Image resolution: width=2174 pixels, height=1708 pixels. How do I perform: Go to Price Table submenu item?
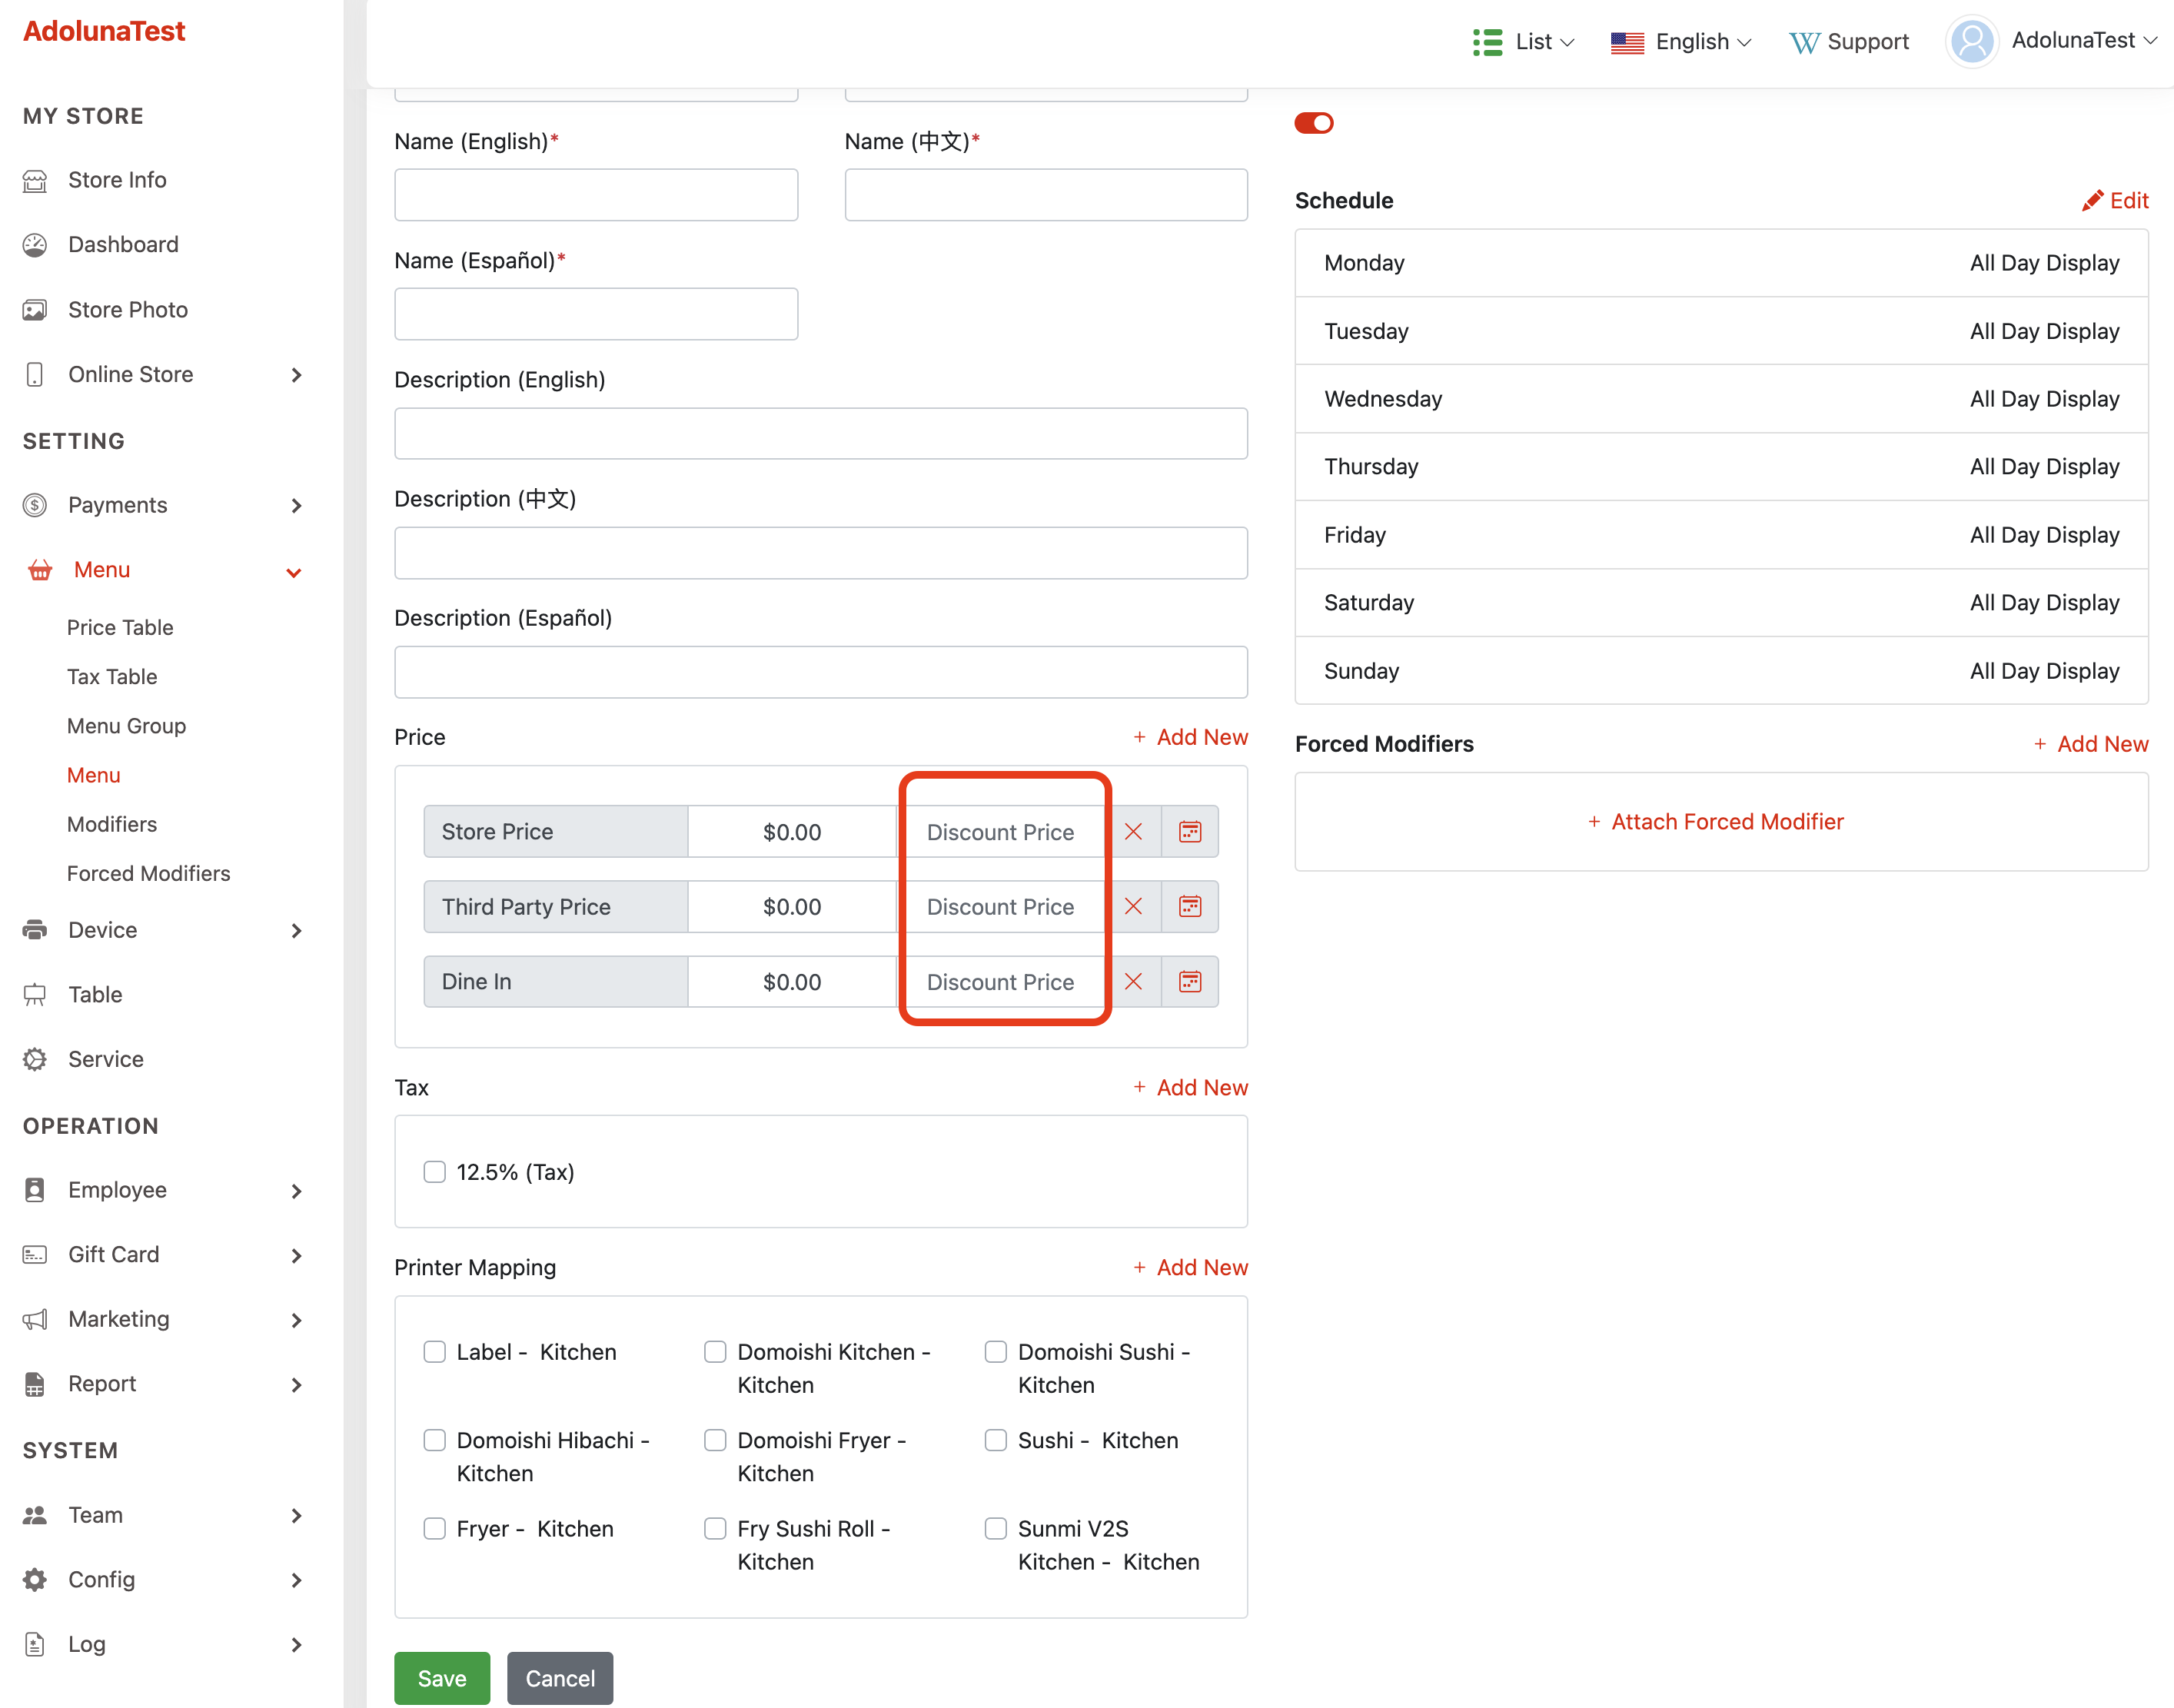[x=120, y=627]
